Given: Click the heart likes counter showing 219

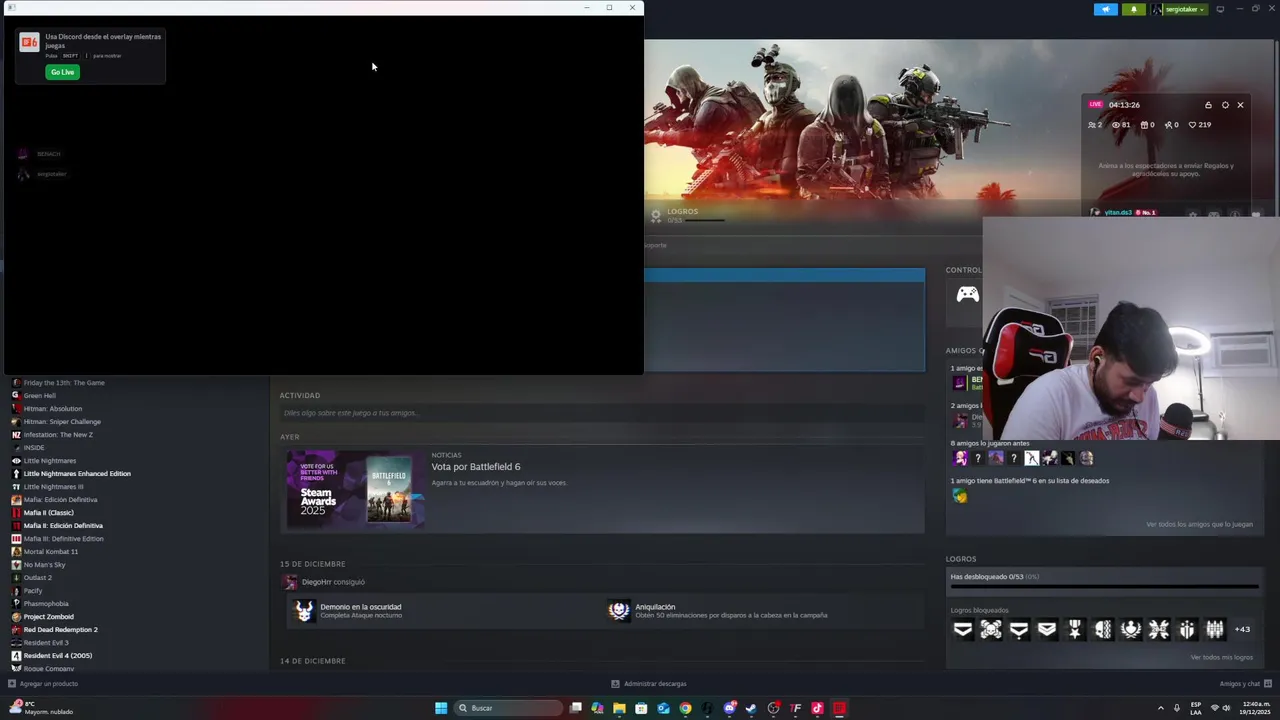Looking at the screenshot, I should click(1199, 125).
